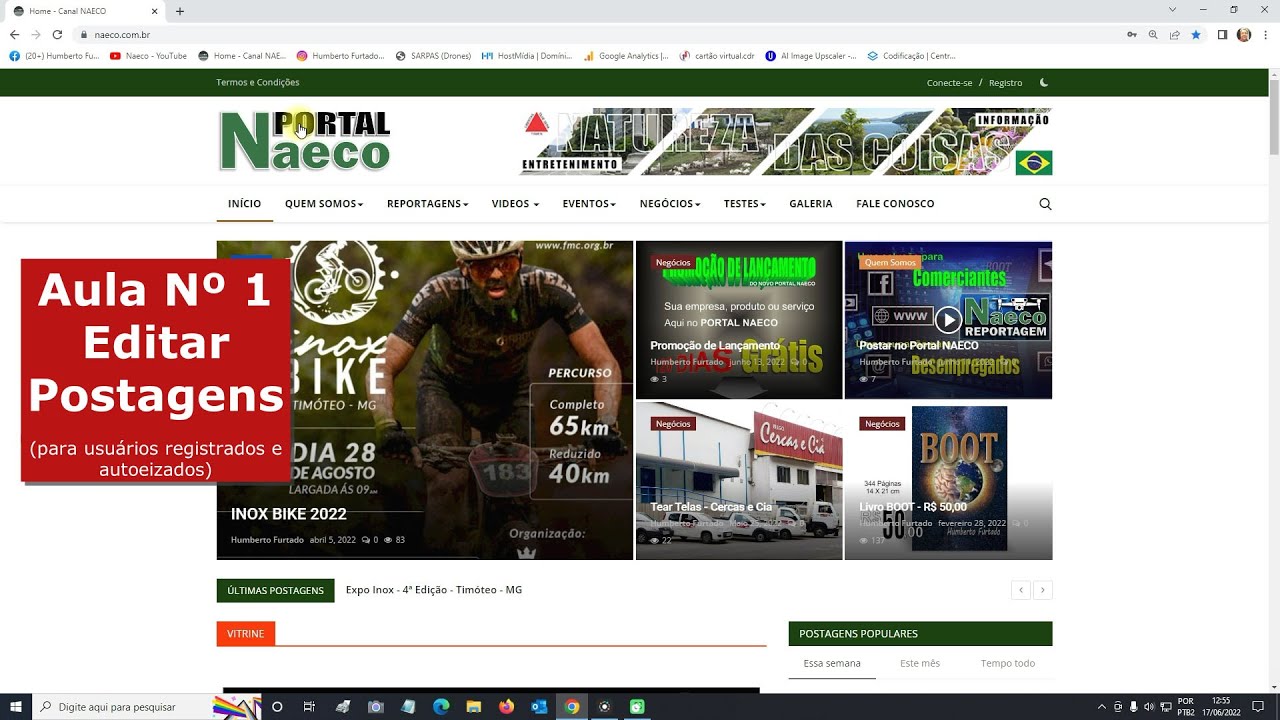The height and width of the screenshot is (720, 1280).
Task: Go to the Início menu item
Action: tap(244, 204)
